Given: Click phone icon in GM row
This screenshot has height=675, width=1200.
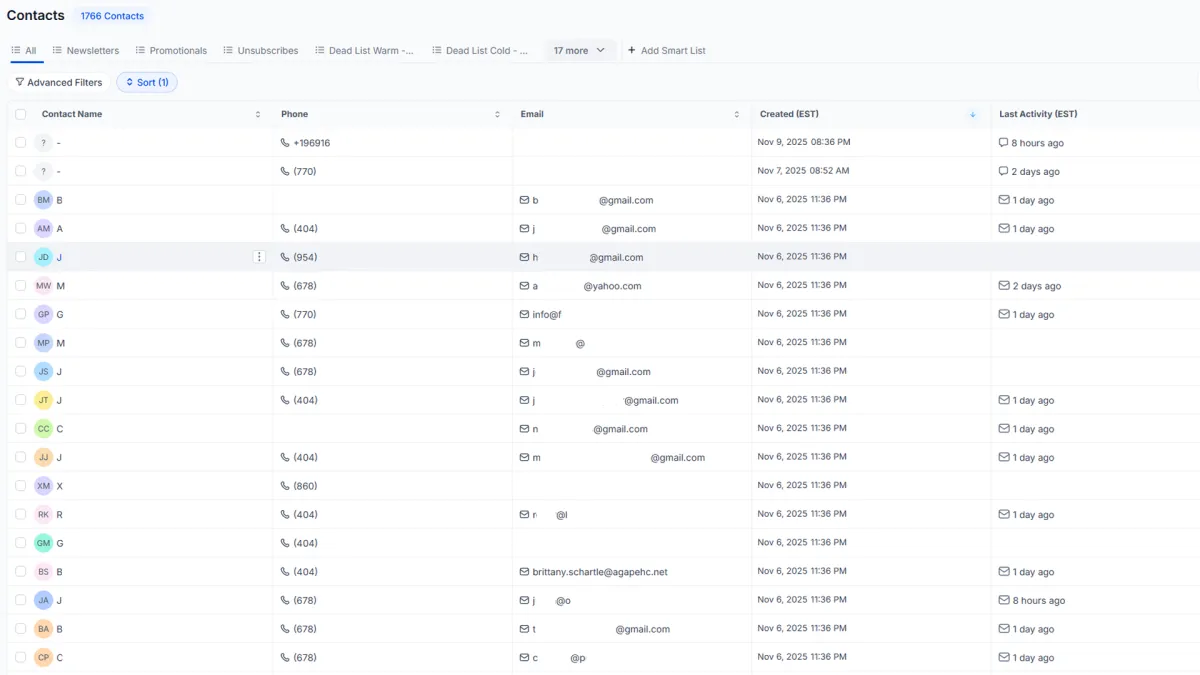Looking at the screenshot, I should pos(285,543).
